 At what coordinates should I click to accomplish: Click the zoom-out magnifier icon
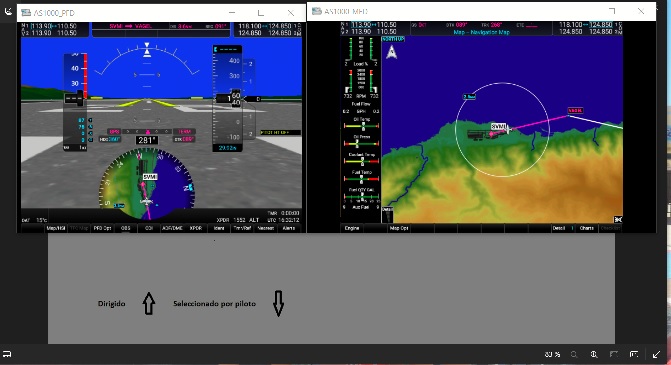click(x=574, y=354)
